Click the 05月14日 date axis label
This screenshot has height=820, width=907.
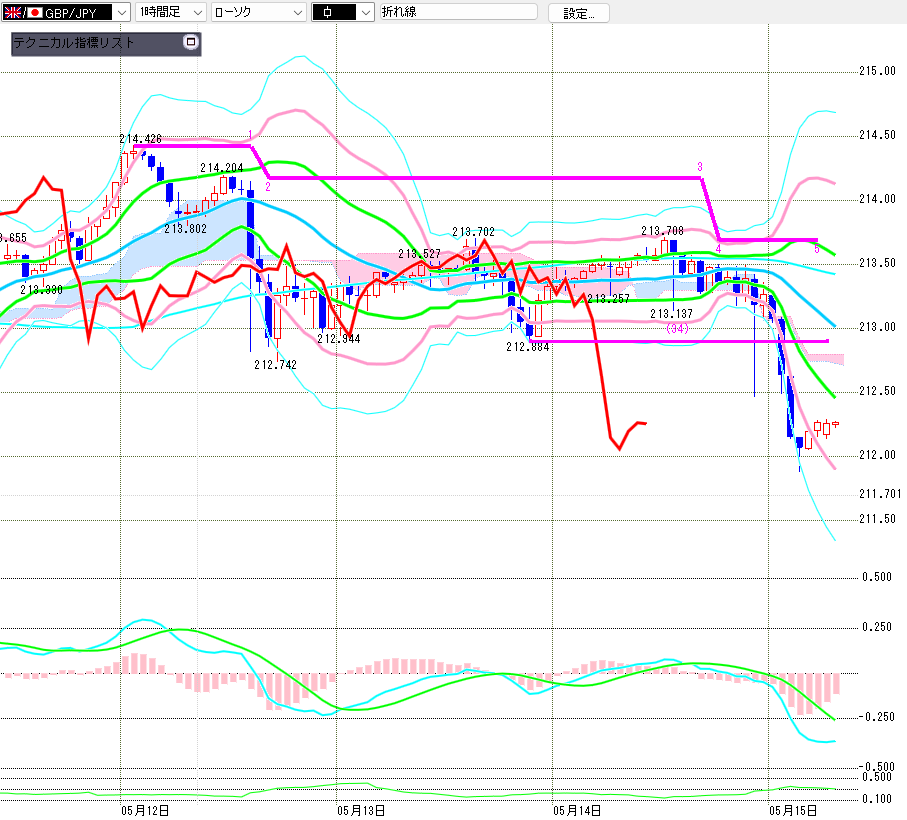click(x=577, y=811)
